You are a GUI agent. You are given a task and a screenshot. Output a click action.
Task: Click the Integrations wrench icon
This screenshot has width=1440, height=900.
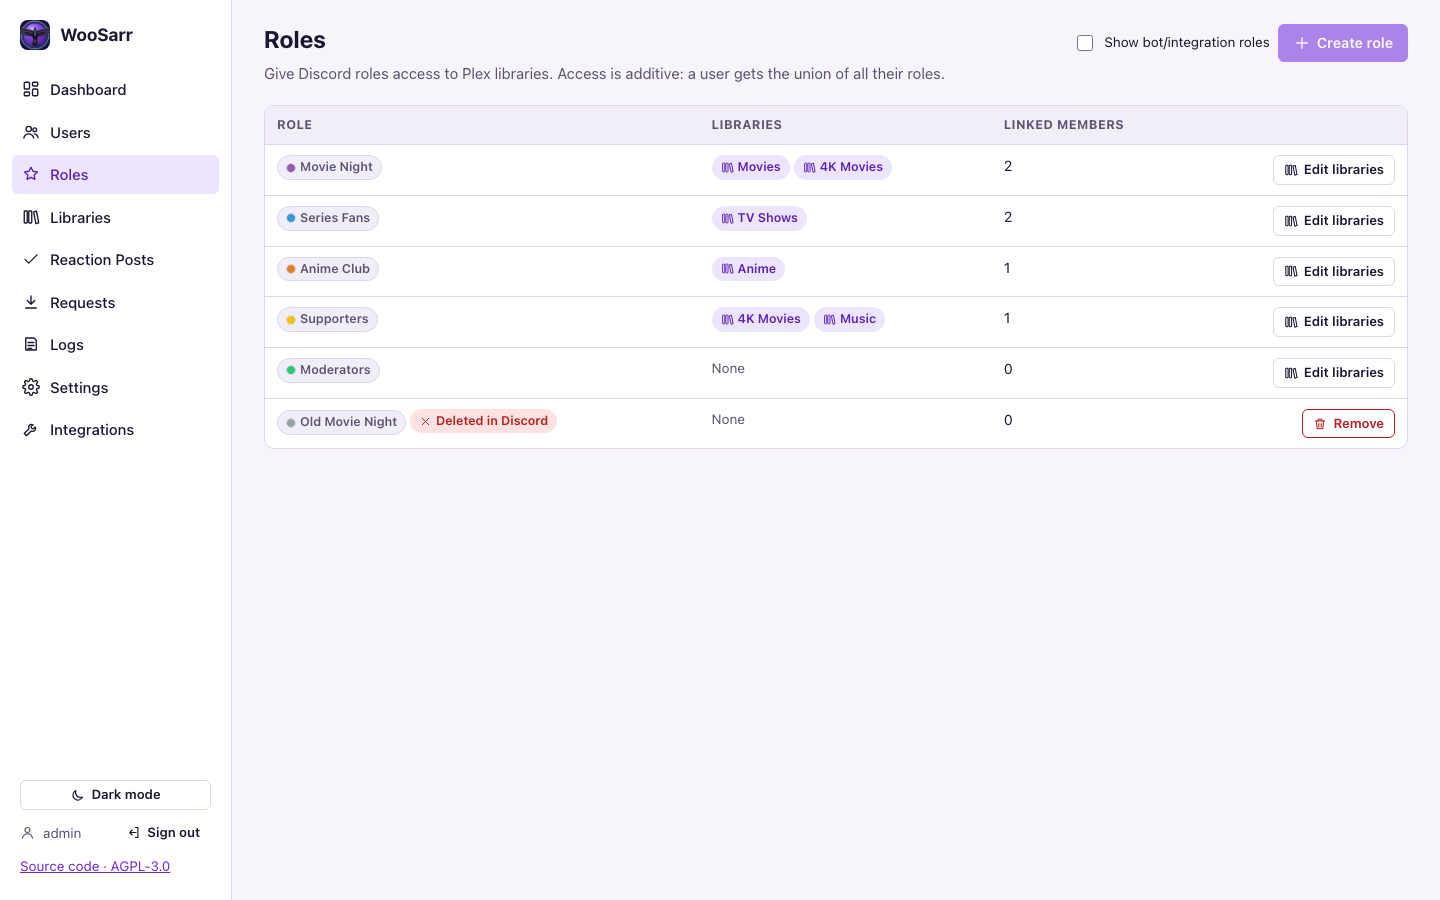click(31, 430)
